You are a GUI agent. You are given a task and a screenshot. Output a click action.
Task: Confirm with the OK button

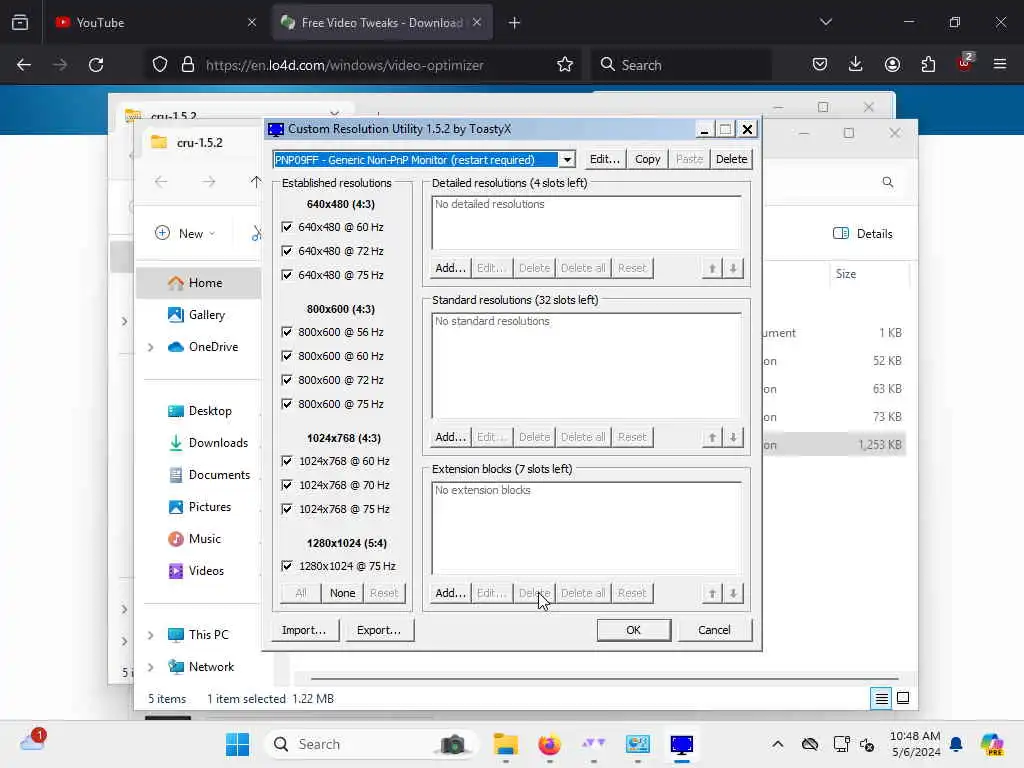[x=633, y=630]
